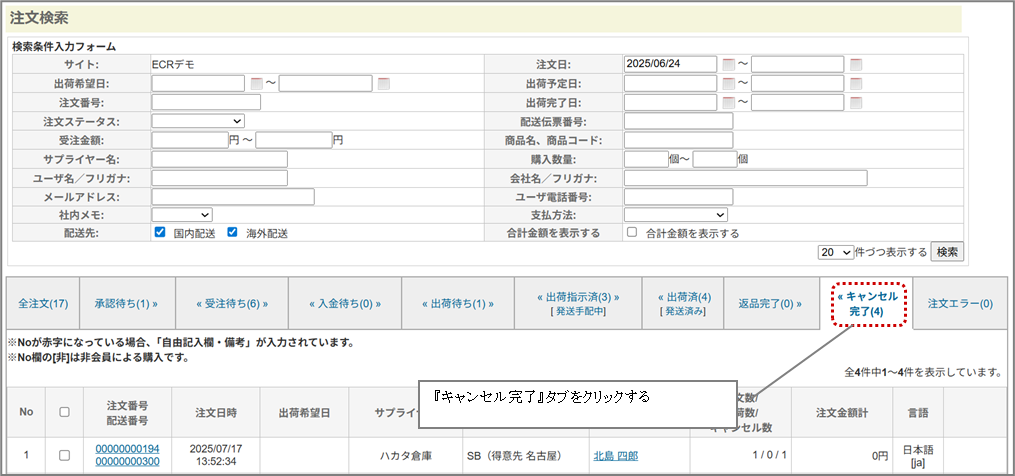1015x476 pixels.
Task: Open the 社内メモ dropdown
Action: pos(182,214)
